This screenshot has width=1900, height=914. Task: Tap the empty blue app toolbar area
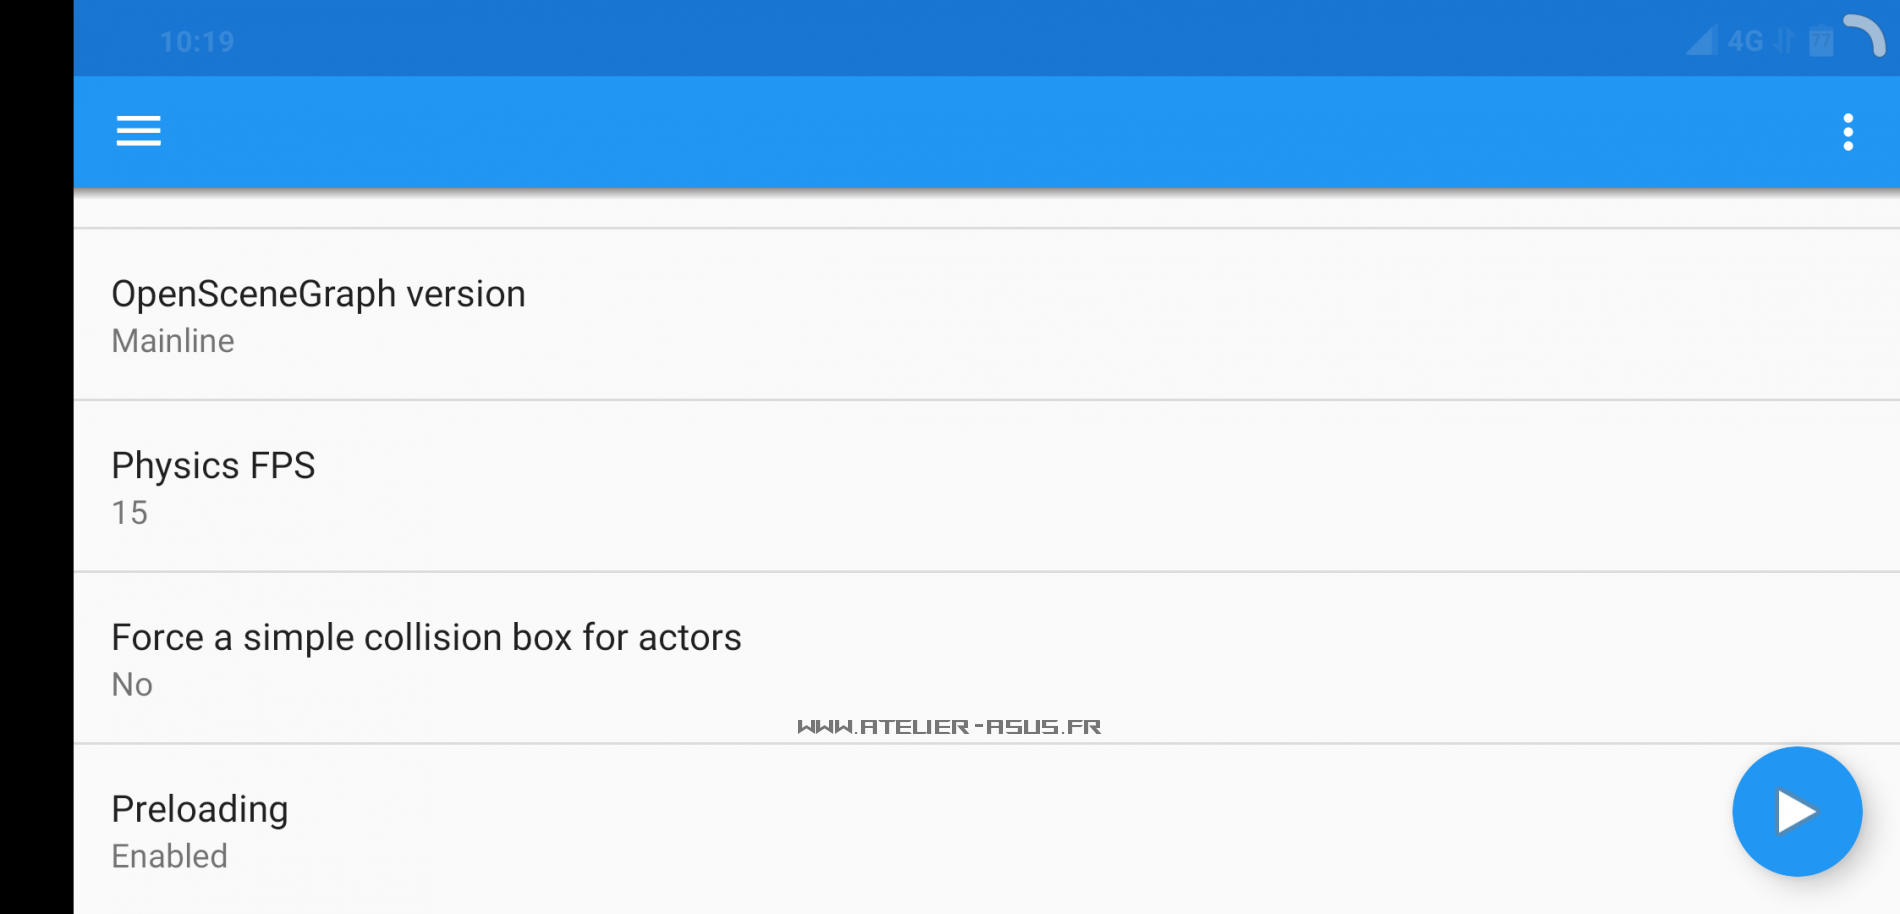tap(980, 132)
